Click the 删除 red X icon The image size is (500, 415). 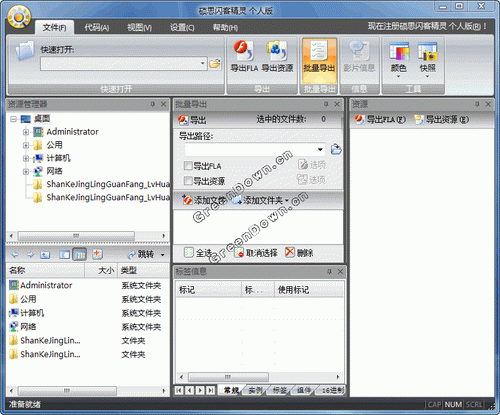click(x=290, y=252)
